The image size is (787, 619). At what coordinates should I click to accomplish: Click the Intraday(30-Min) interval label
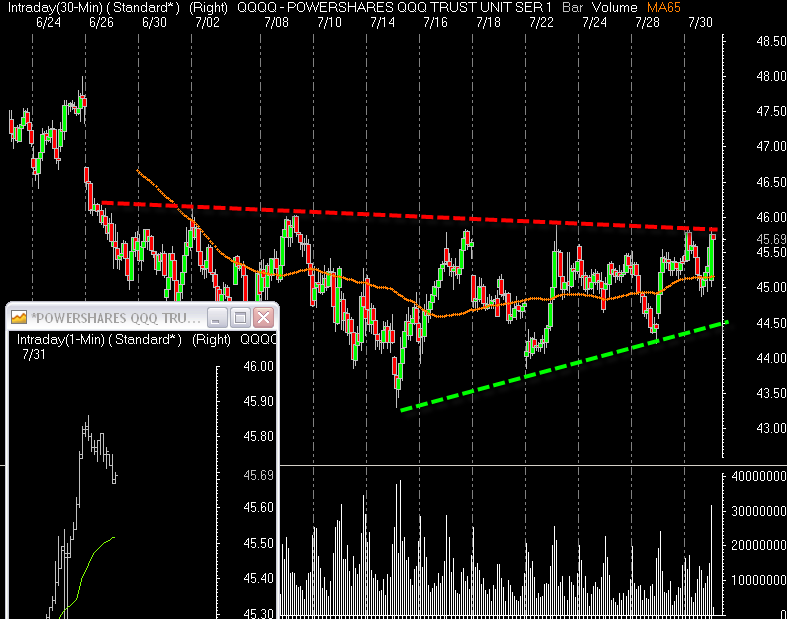54,8
